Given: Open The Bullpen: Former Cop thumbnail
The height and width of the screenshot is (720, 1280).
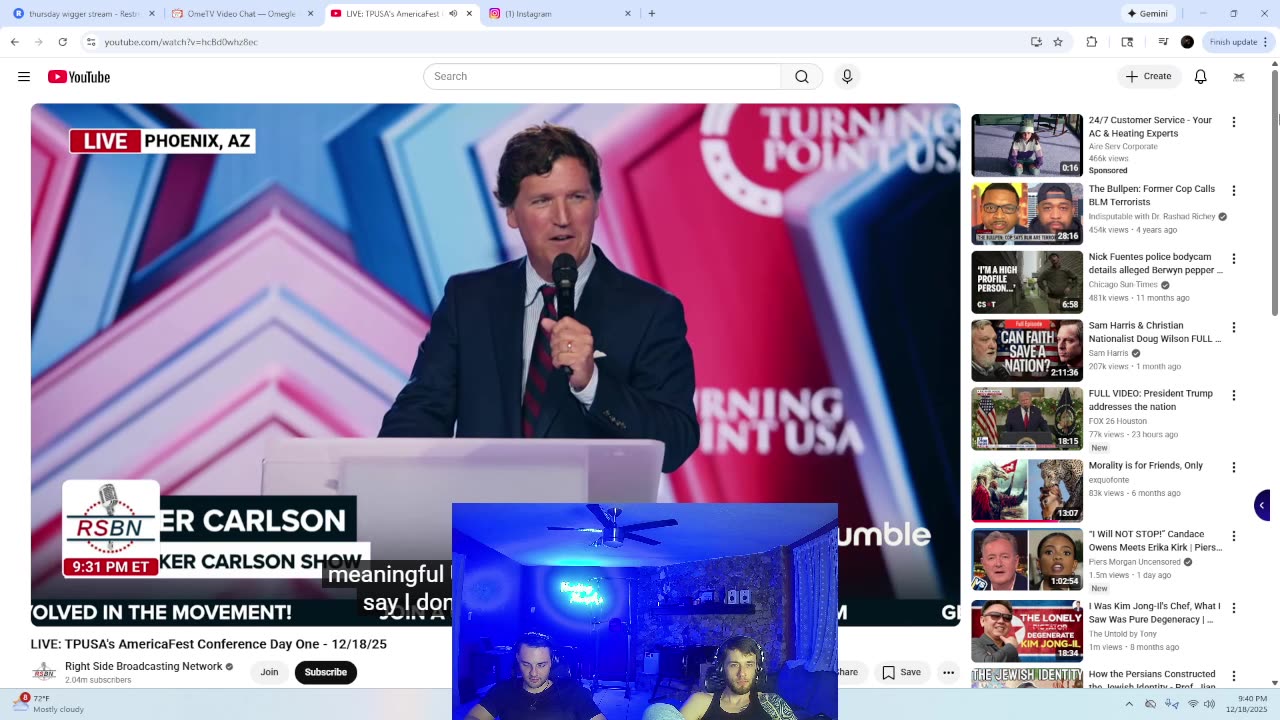Looking at the screenshot, I should pos(1027,213).
